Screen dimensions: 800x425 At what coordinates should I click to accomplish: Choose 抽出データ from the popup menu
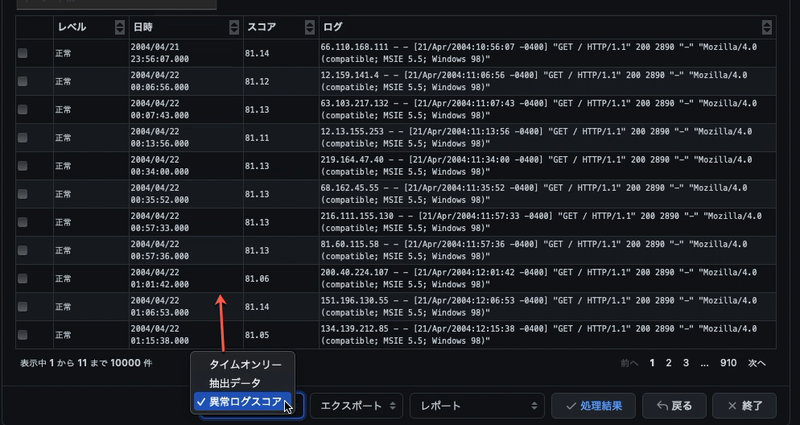point(235,383)
